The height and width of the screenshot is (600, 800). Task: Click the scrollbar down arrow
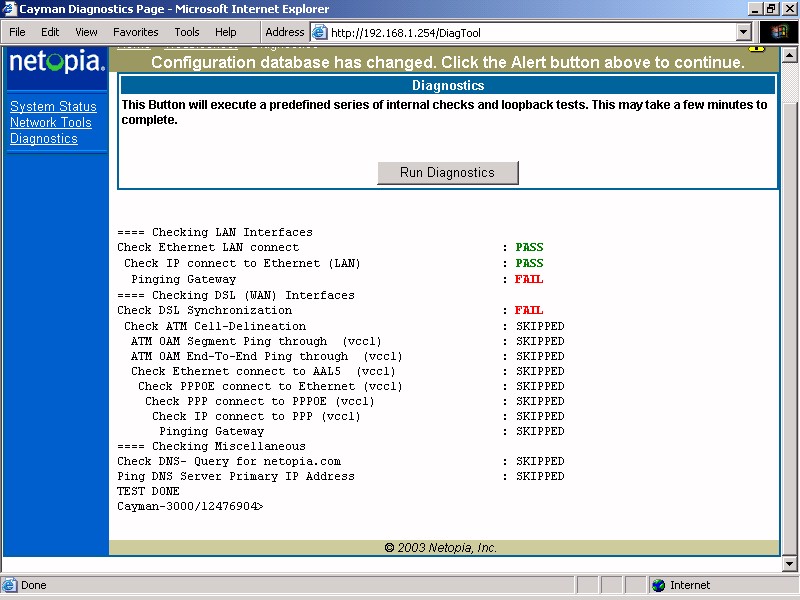pyautogui.click(x=789, y=564)
